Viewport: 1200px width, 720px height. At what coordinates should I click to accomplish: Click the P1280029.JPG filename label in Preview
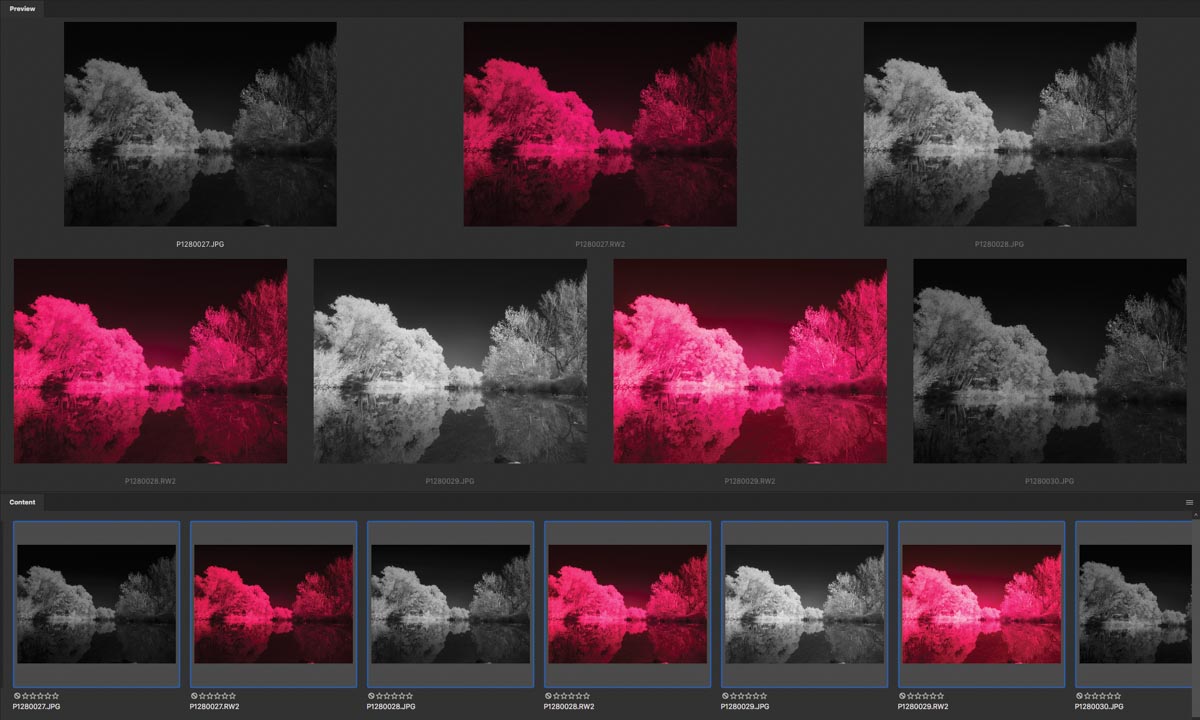(450, 480)
